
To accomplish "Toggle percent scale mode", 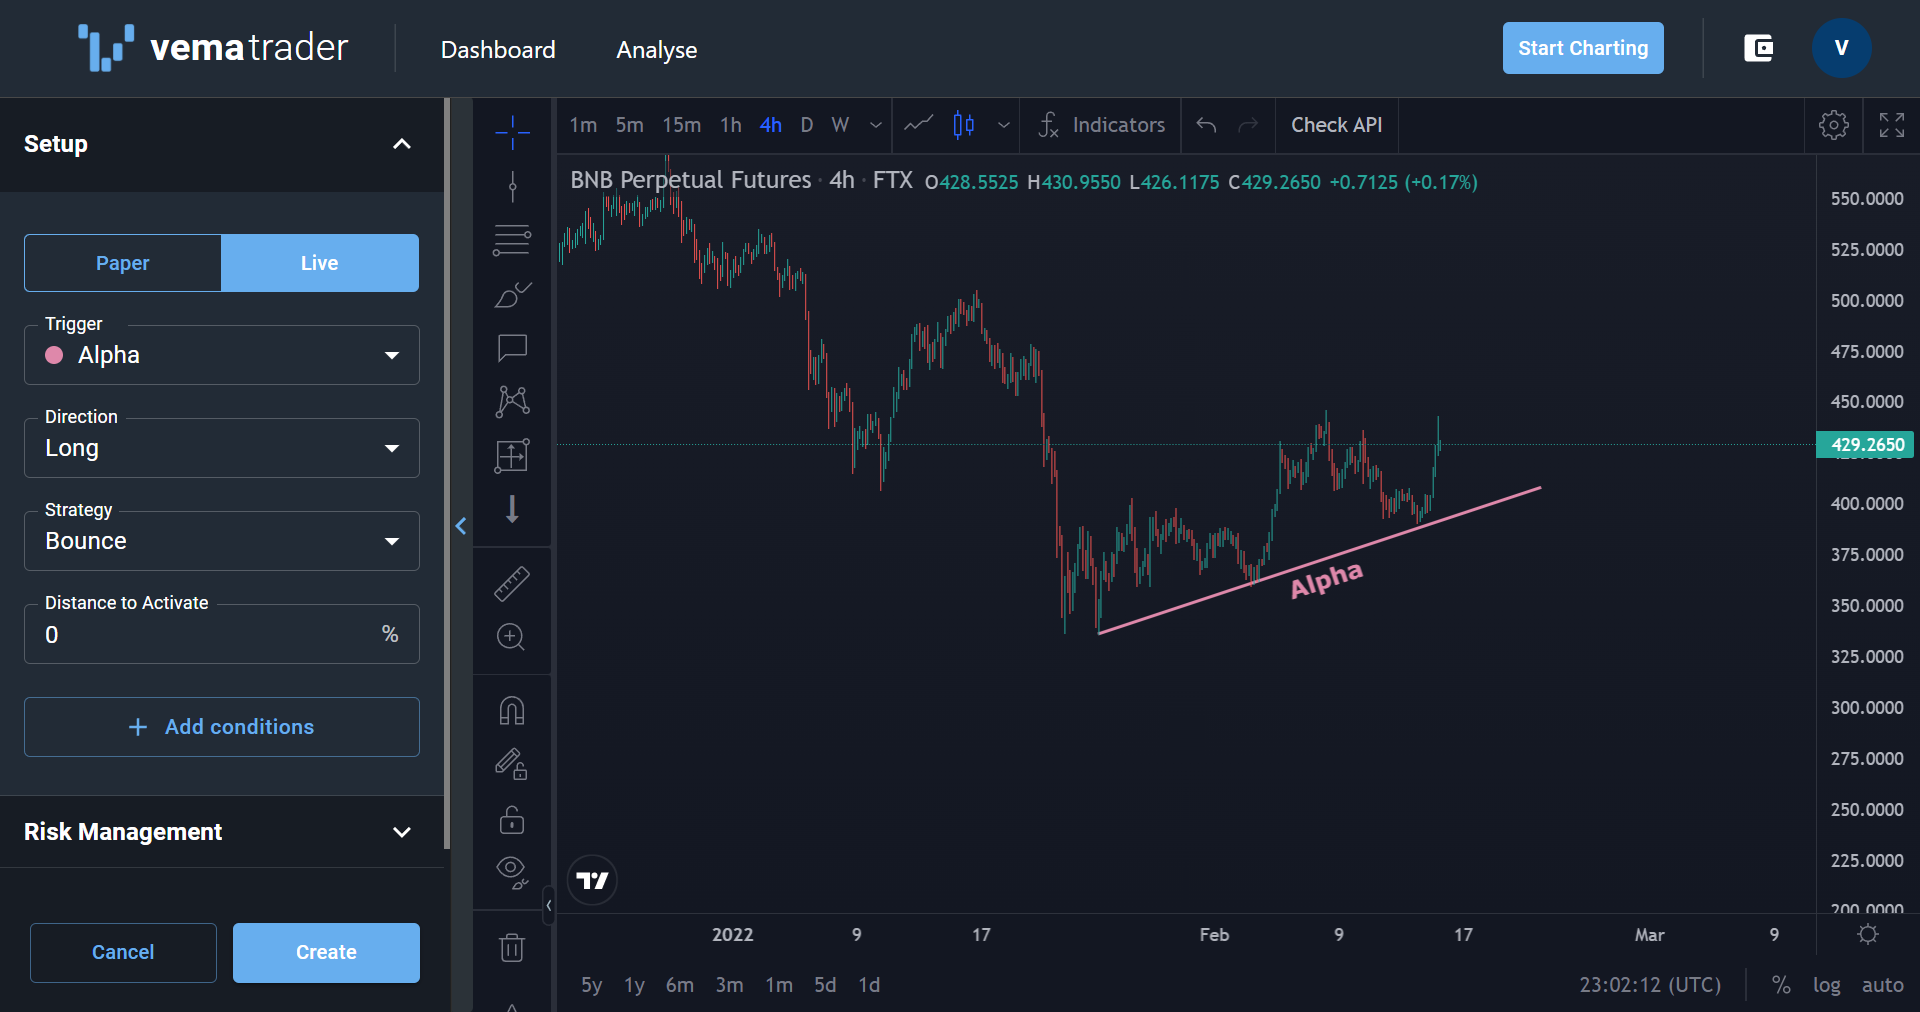I will pos(1781,985).
